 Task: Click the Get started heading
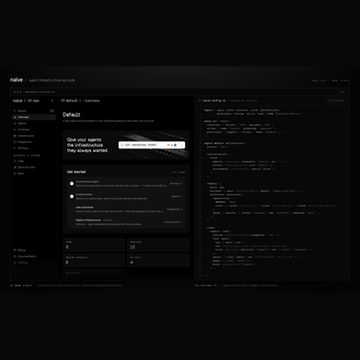(x=76, y=172)
